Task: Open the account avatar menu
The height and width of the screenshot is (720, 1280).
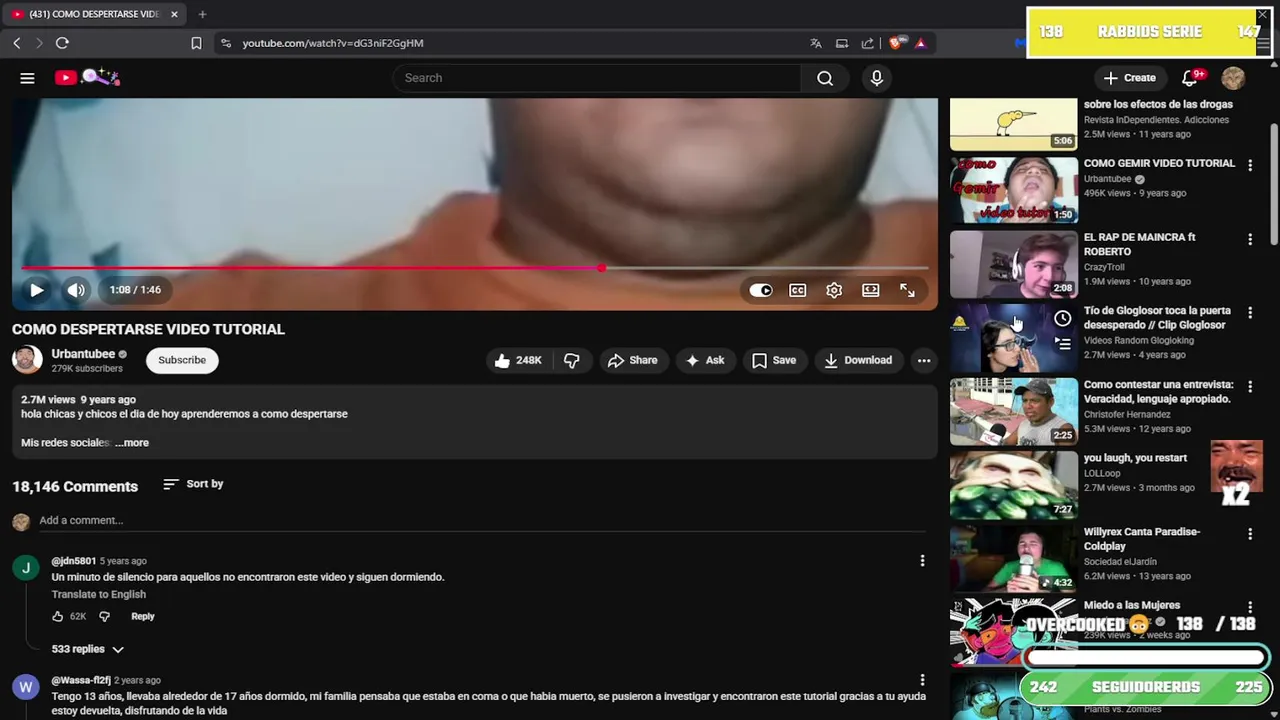Action: pos(1233,78)
